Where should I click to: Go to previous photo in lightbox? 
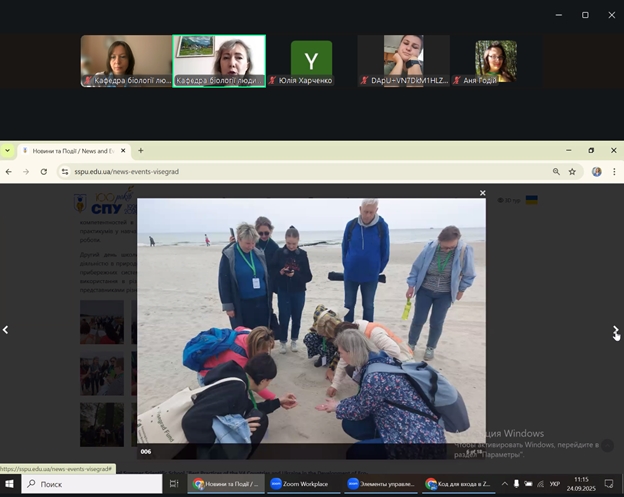pyautogui.click(x=6, y=330)
